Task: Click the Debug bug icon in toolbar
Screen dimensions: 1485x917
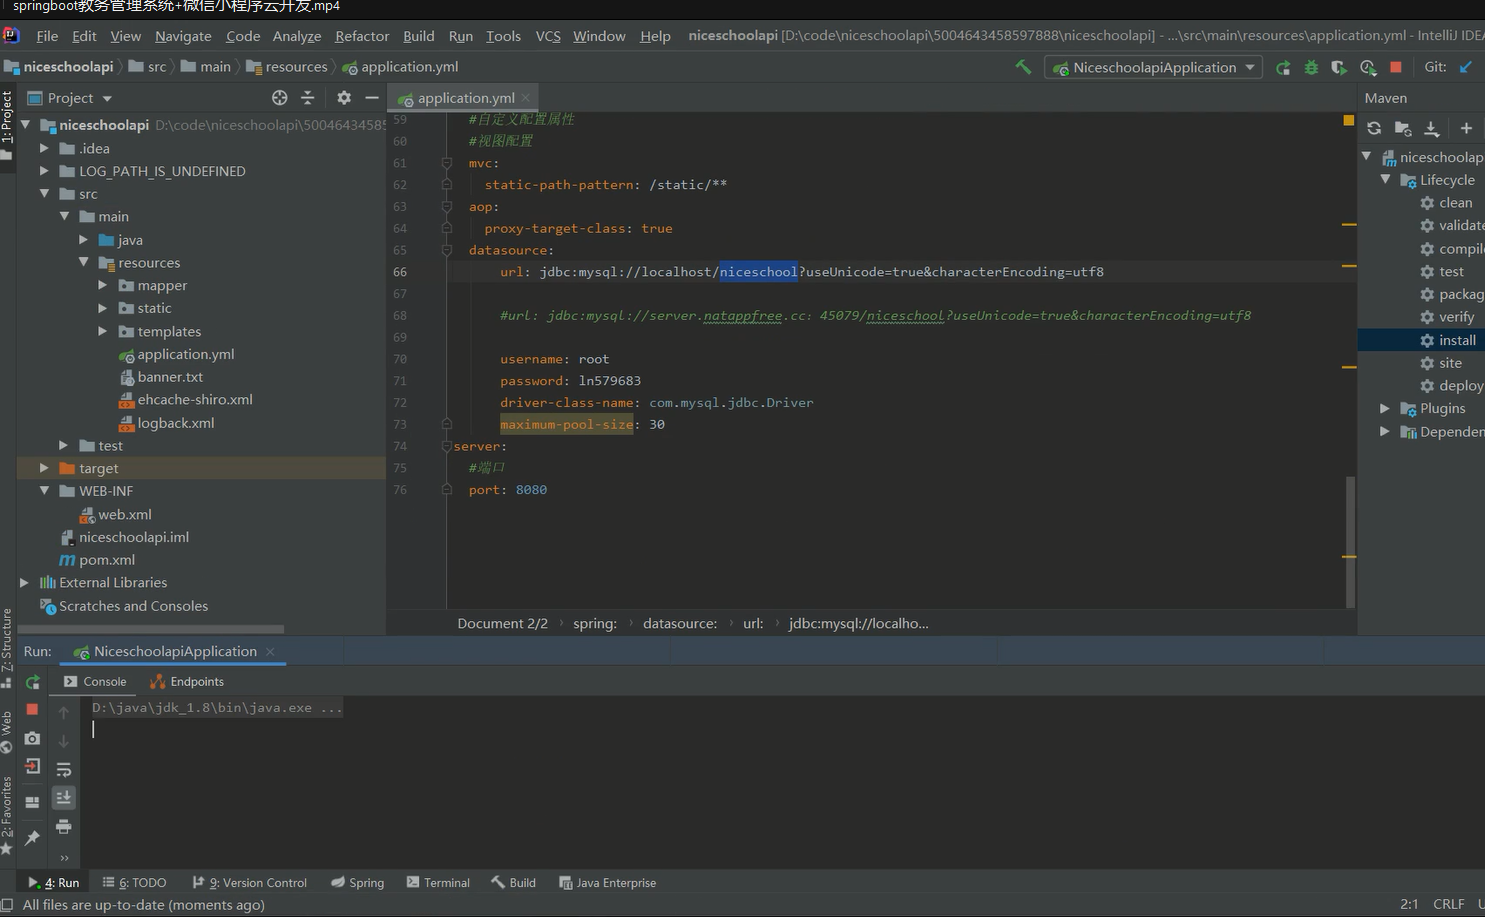Action: [x=1311, y=67]
